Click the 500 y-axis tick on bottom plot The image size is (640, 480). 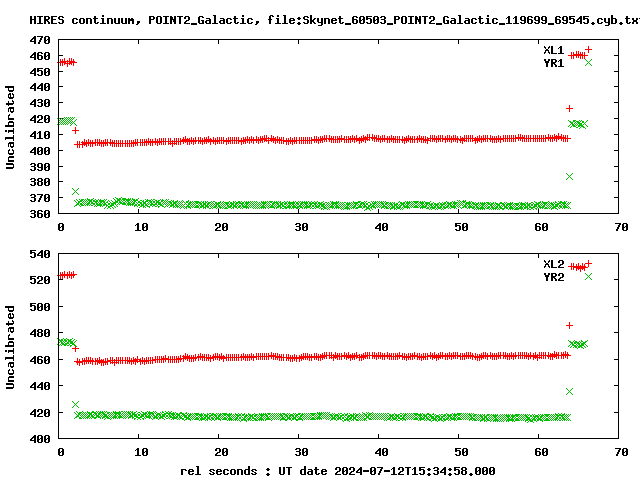(40, 307)
